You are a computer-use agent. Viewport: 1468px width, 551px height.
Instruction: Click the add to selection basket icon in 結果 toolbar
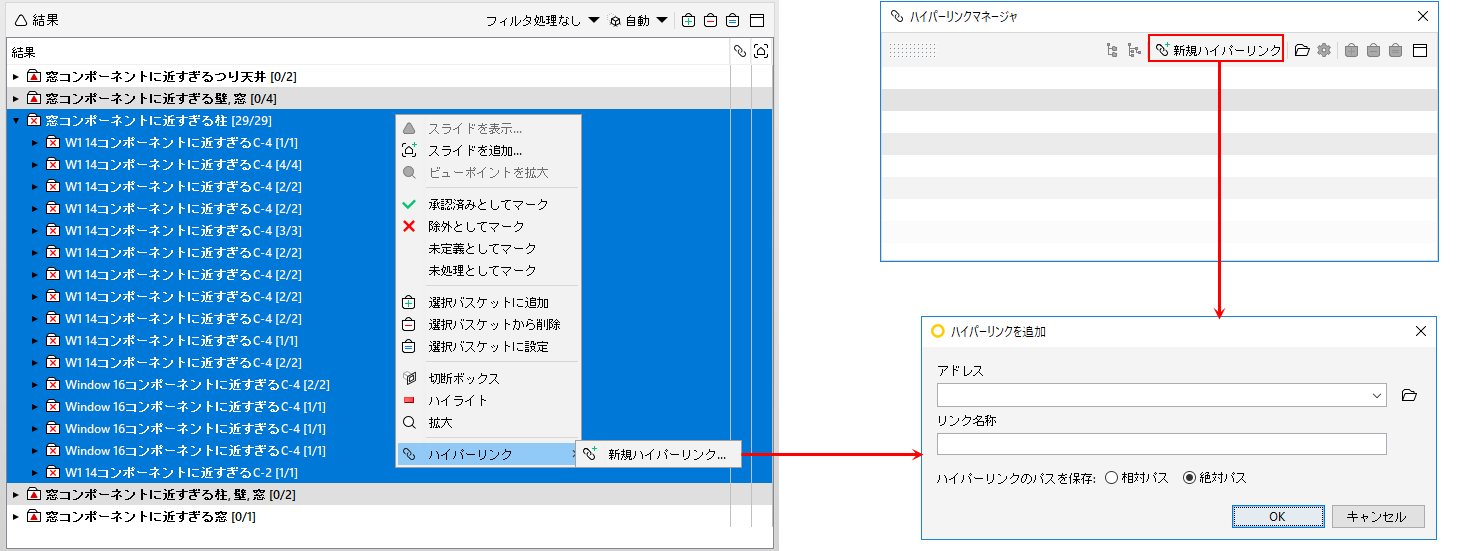[x=688, y=20]
